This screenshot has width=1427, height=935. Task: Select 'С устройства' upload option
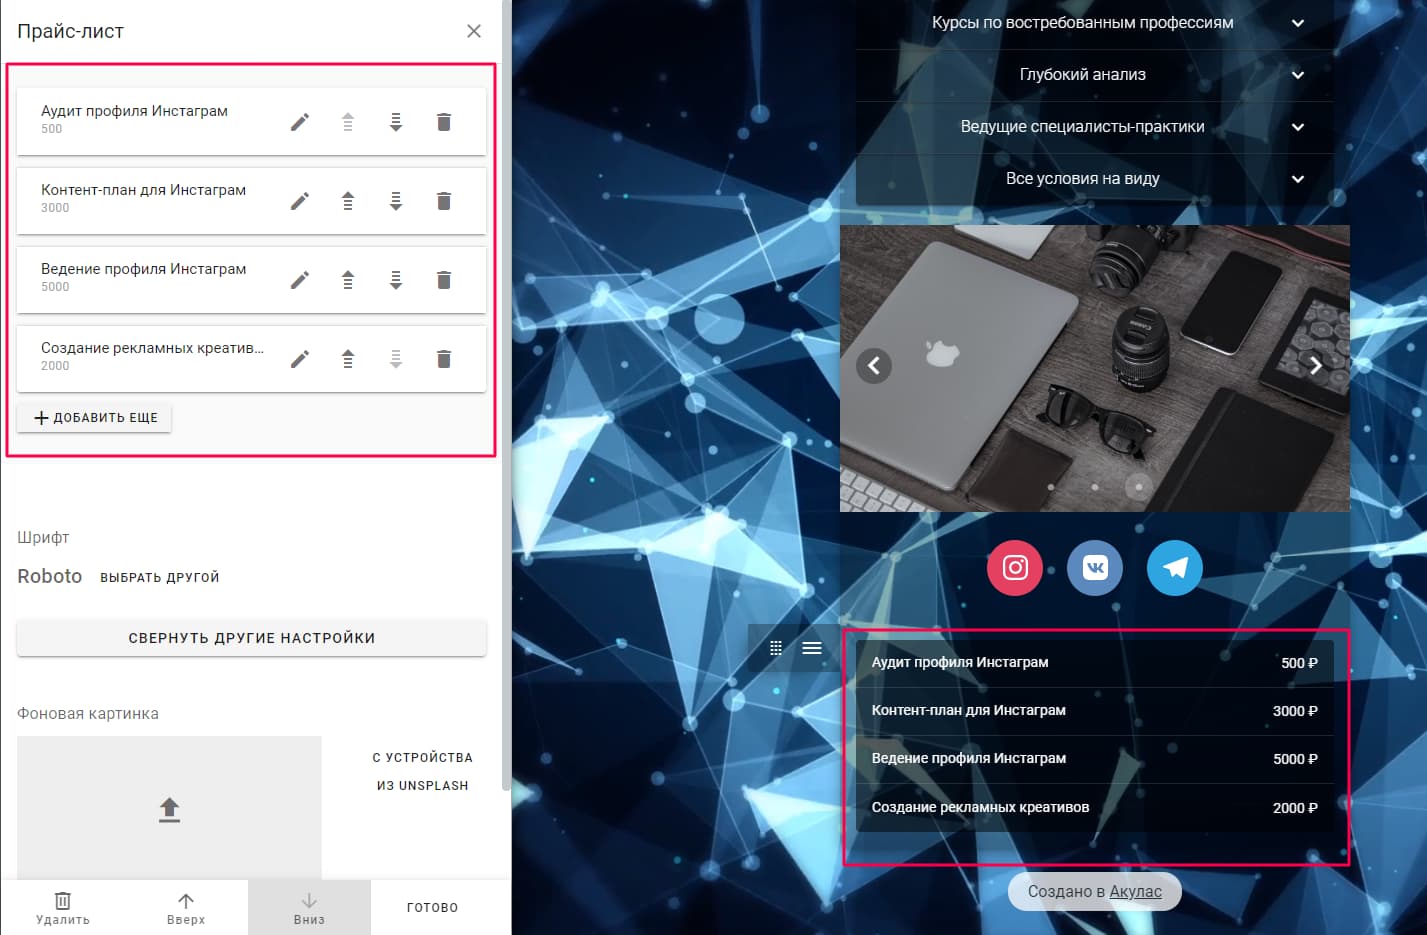422,758
